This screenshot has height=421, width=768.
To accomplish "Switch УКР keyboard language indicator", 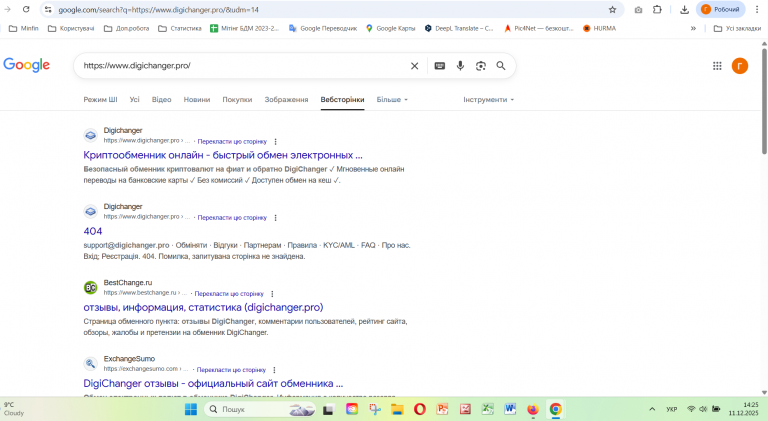I will 672,409.
